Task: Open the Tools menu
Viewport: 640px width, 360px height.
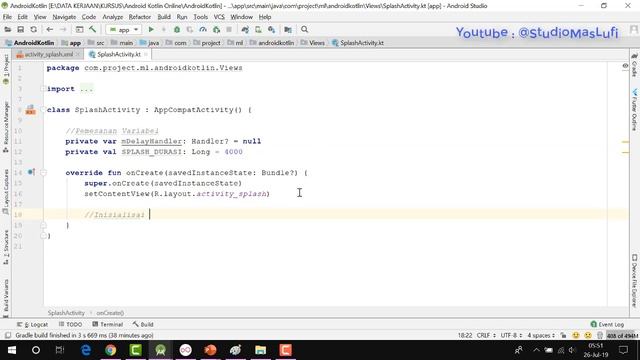Action: tap(200, 17)
